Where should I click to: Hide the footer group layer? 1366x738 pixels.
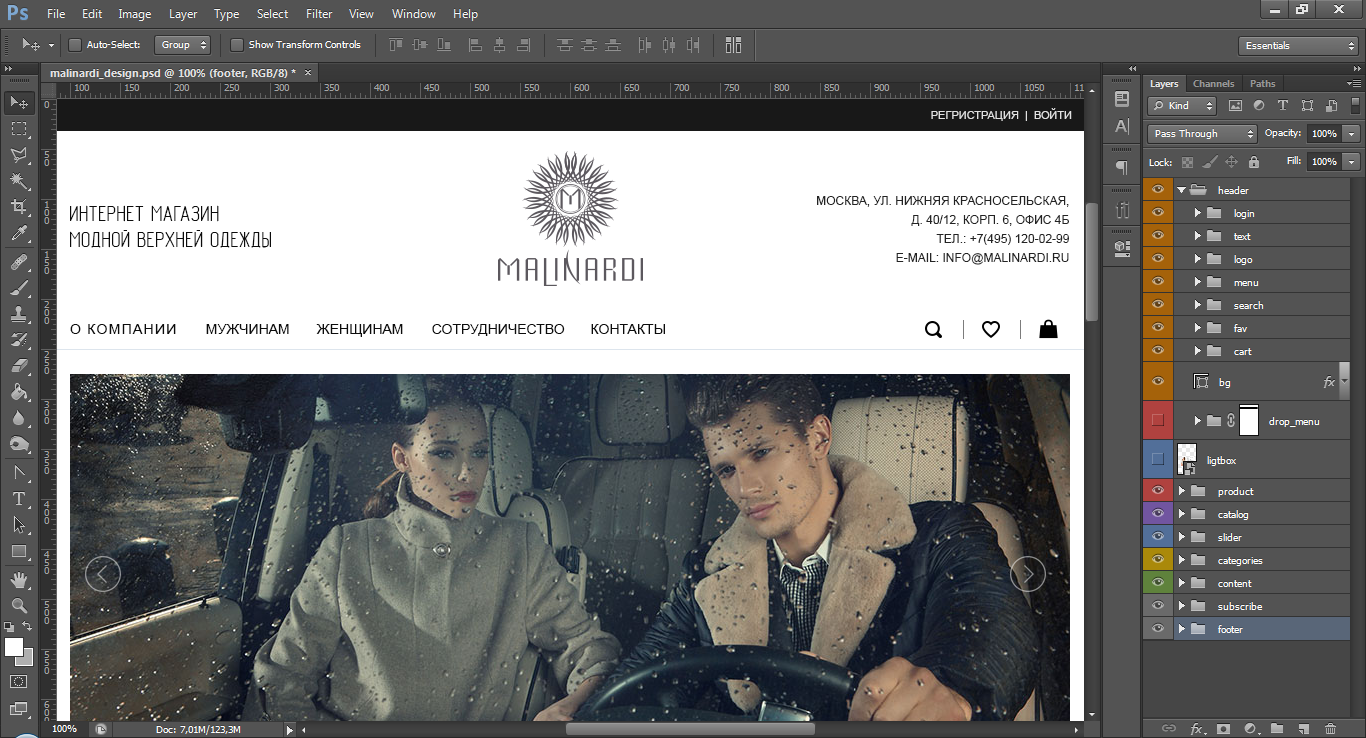click(1158, 628)
